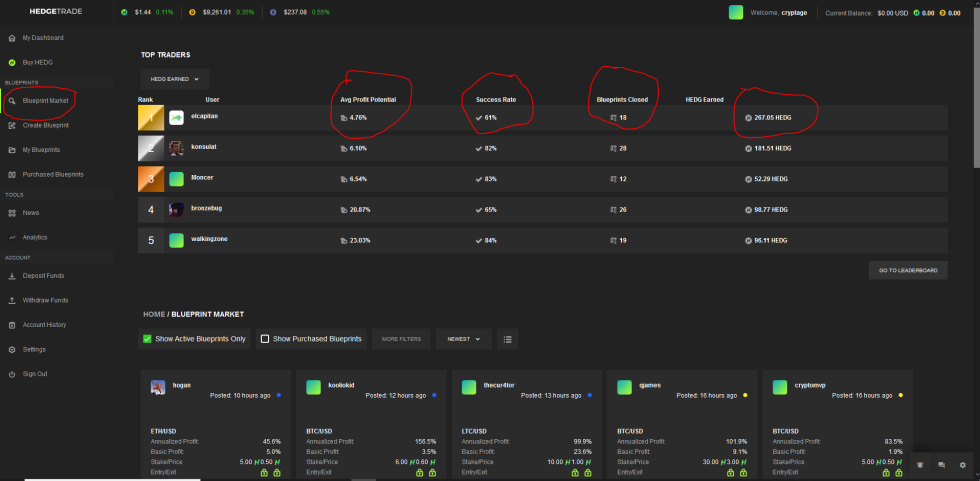
Task: Open the Analytics chart icon
Action: [x=12, y=238]
